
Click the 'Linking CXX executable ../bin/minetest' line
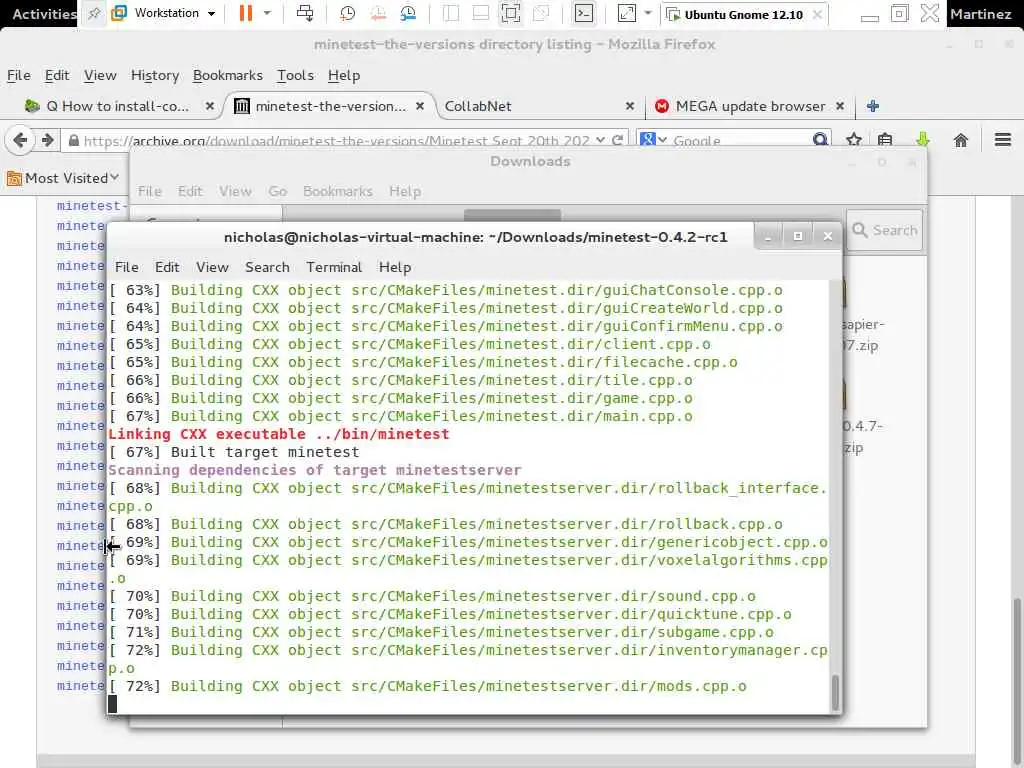[x=278, y=434]
